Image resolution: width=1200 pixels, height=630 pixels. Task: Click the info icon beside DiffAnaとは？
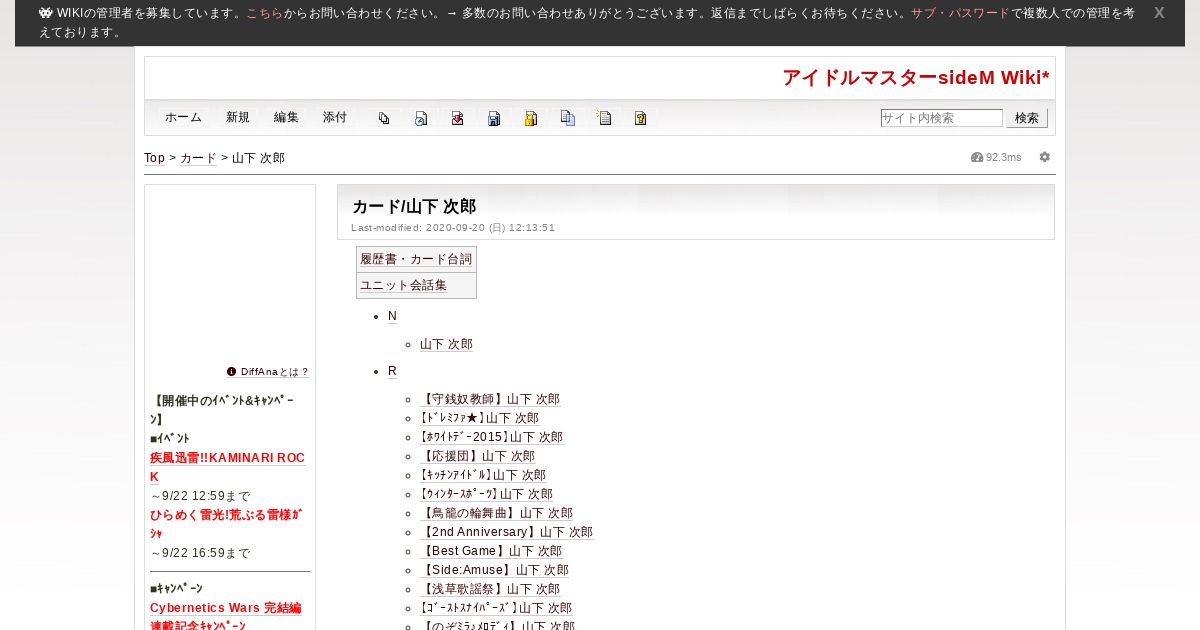[232, 372]
